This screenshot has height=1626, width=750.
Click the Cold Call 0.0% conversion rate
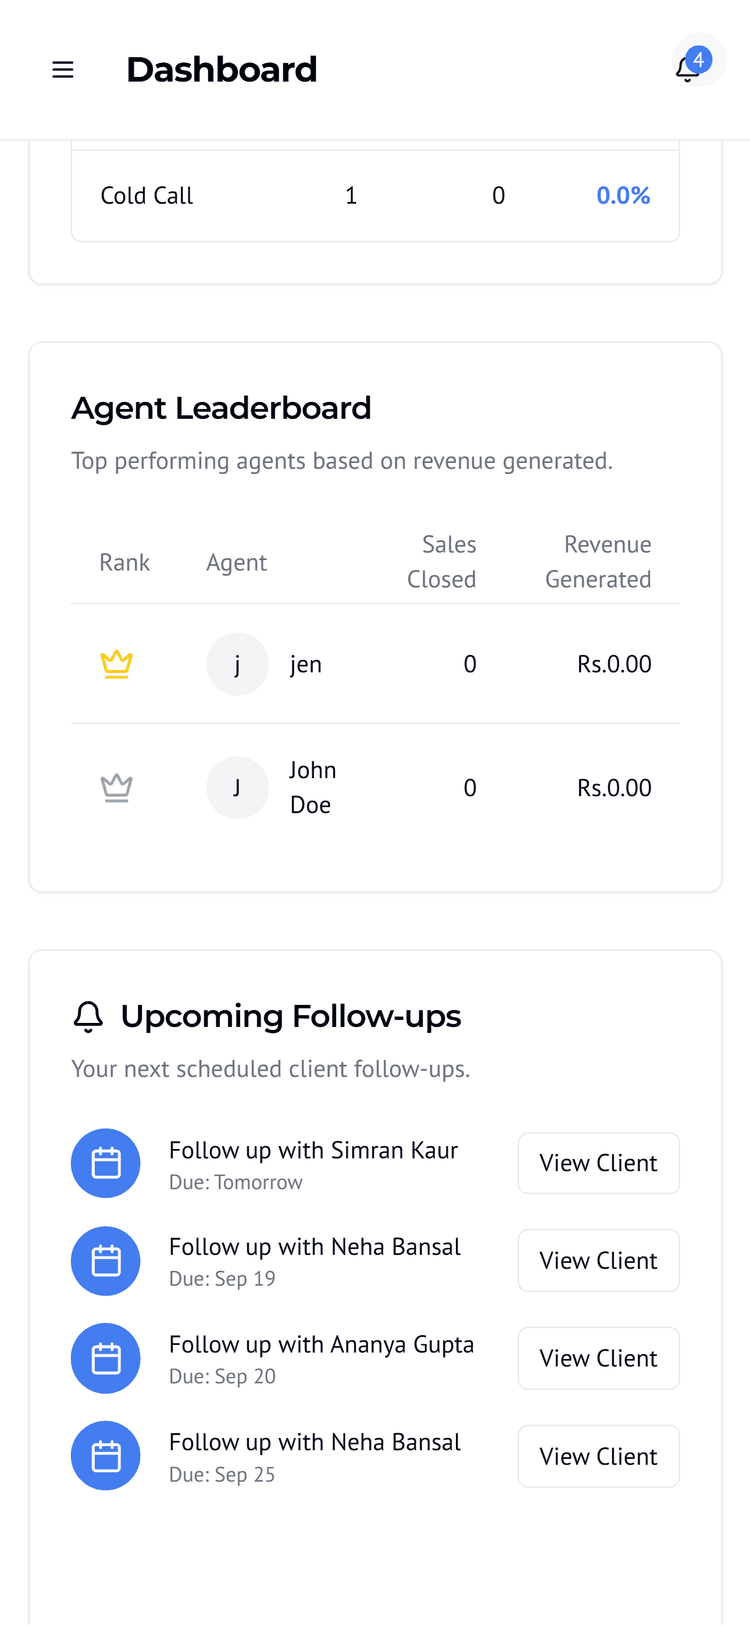[623, 196]
